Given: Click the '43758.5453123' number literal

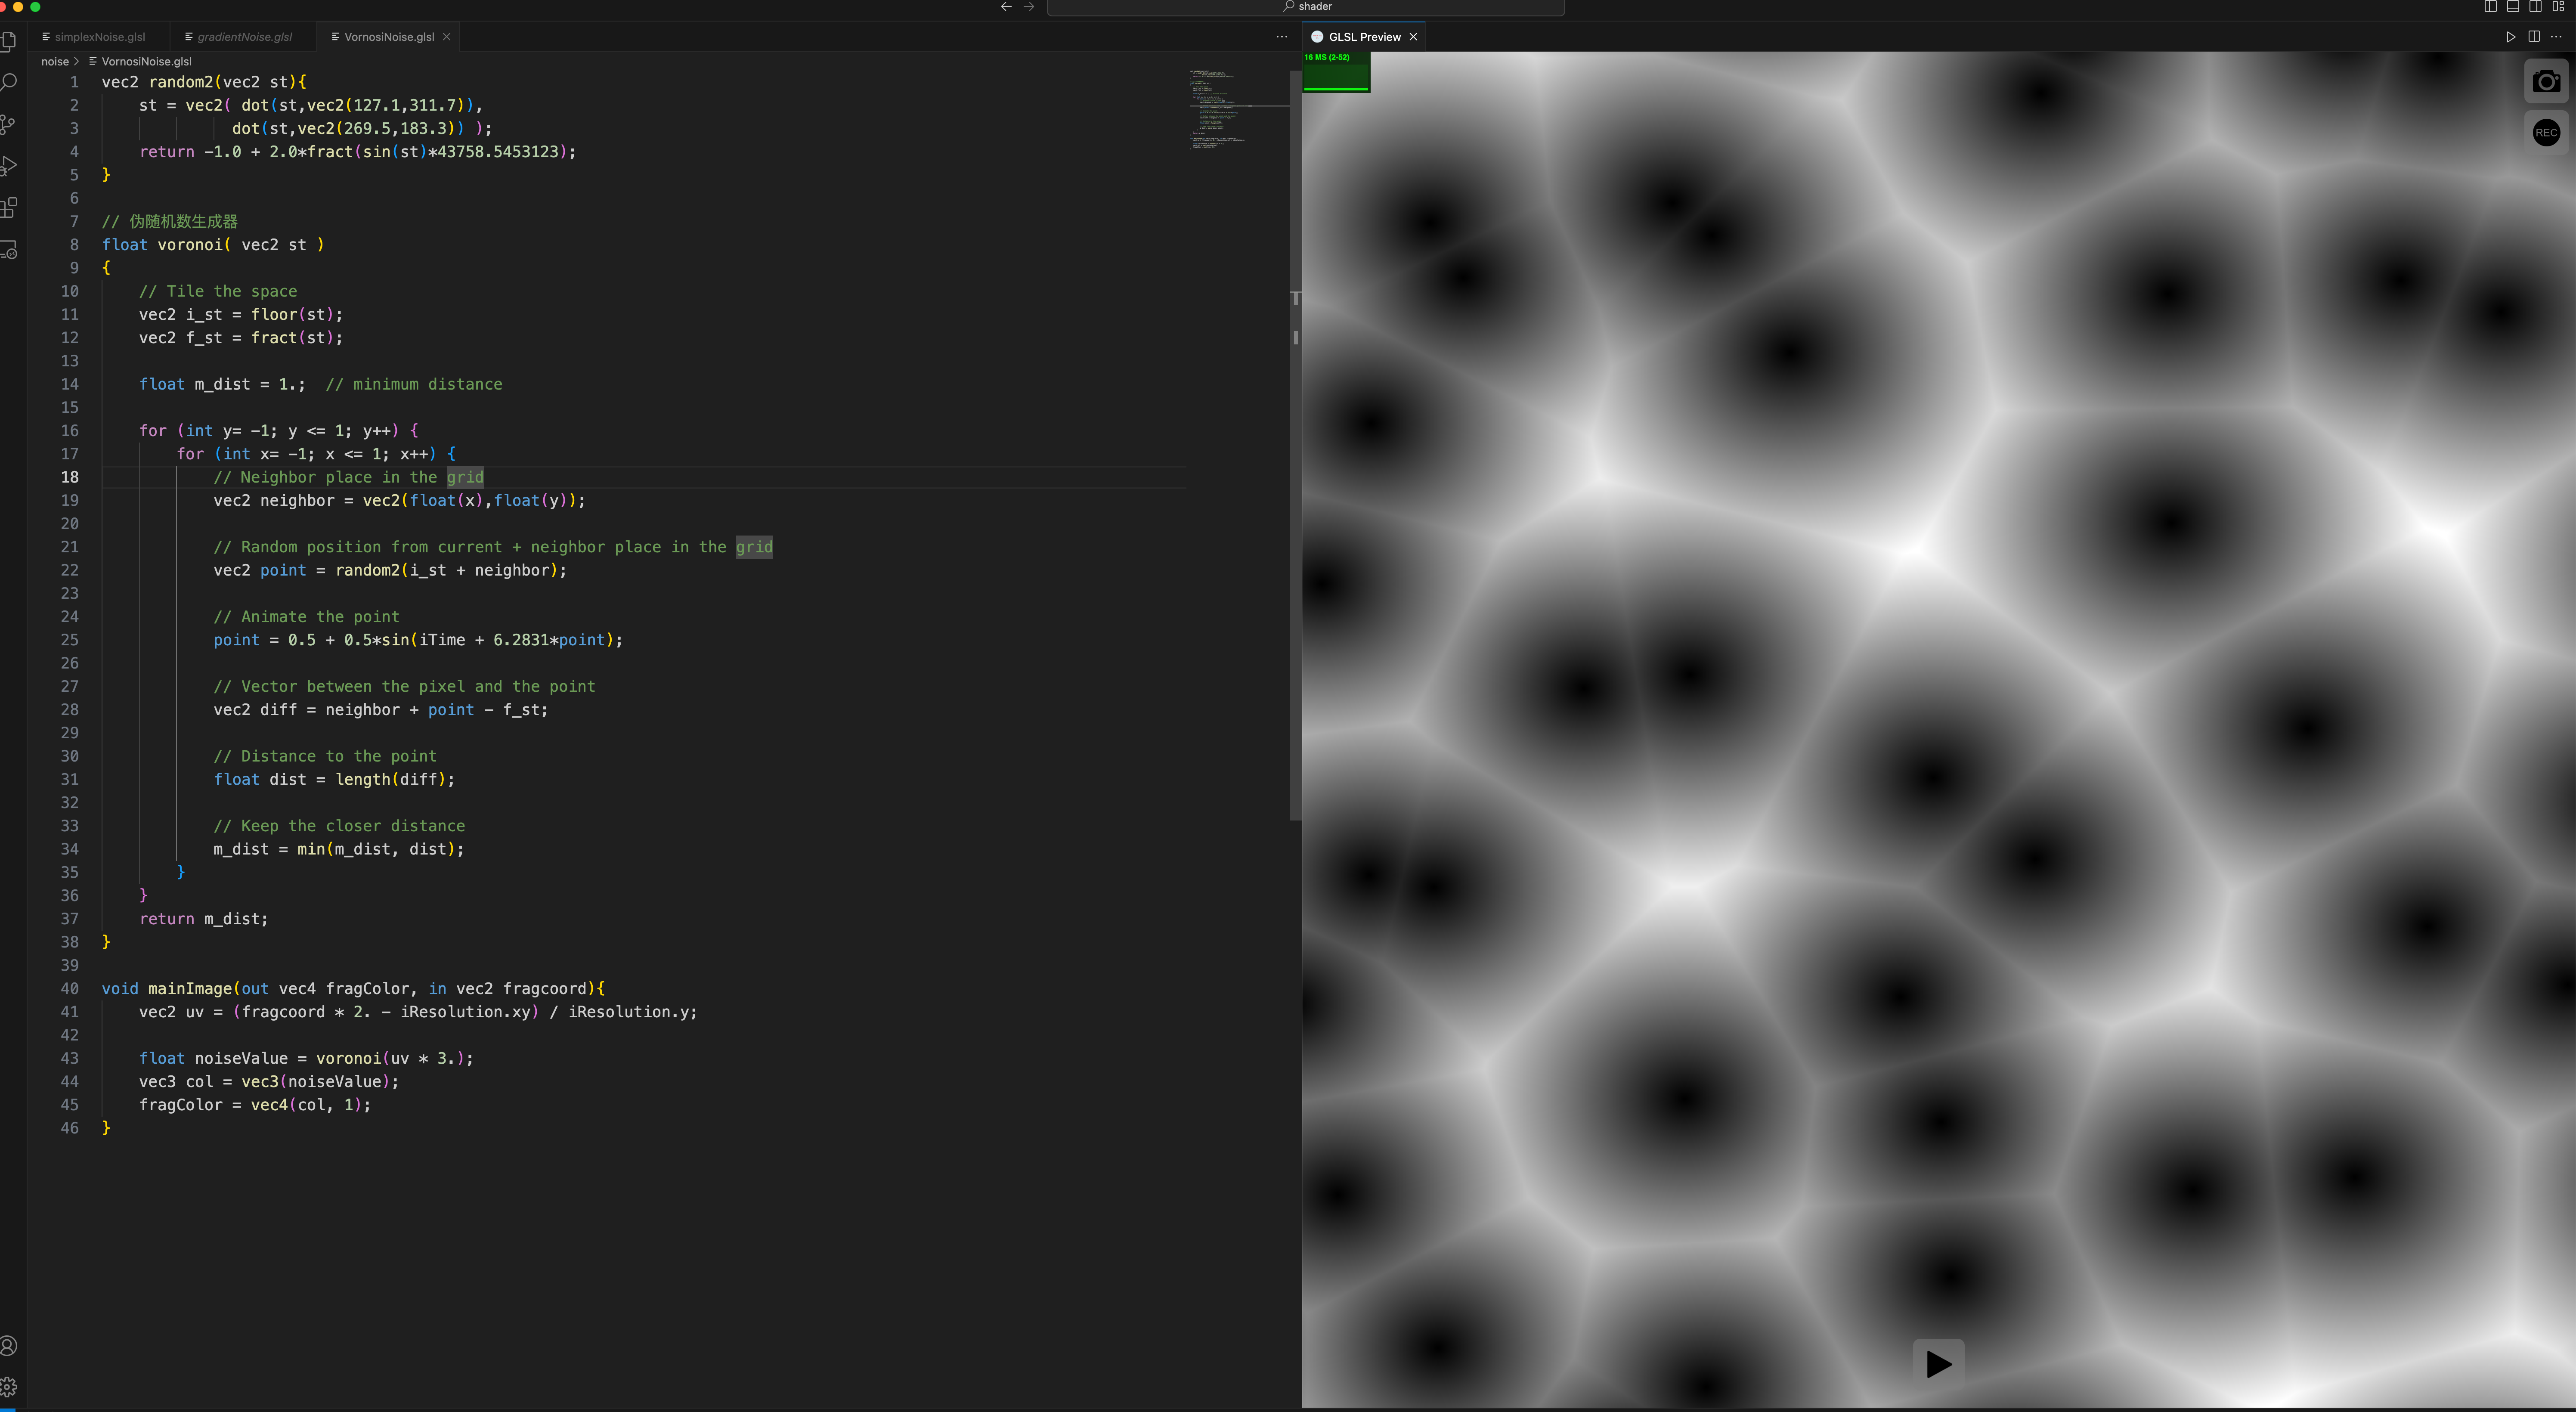Looking at the screenshot, I should pyautogui.click(x=497, y=152).
